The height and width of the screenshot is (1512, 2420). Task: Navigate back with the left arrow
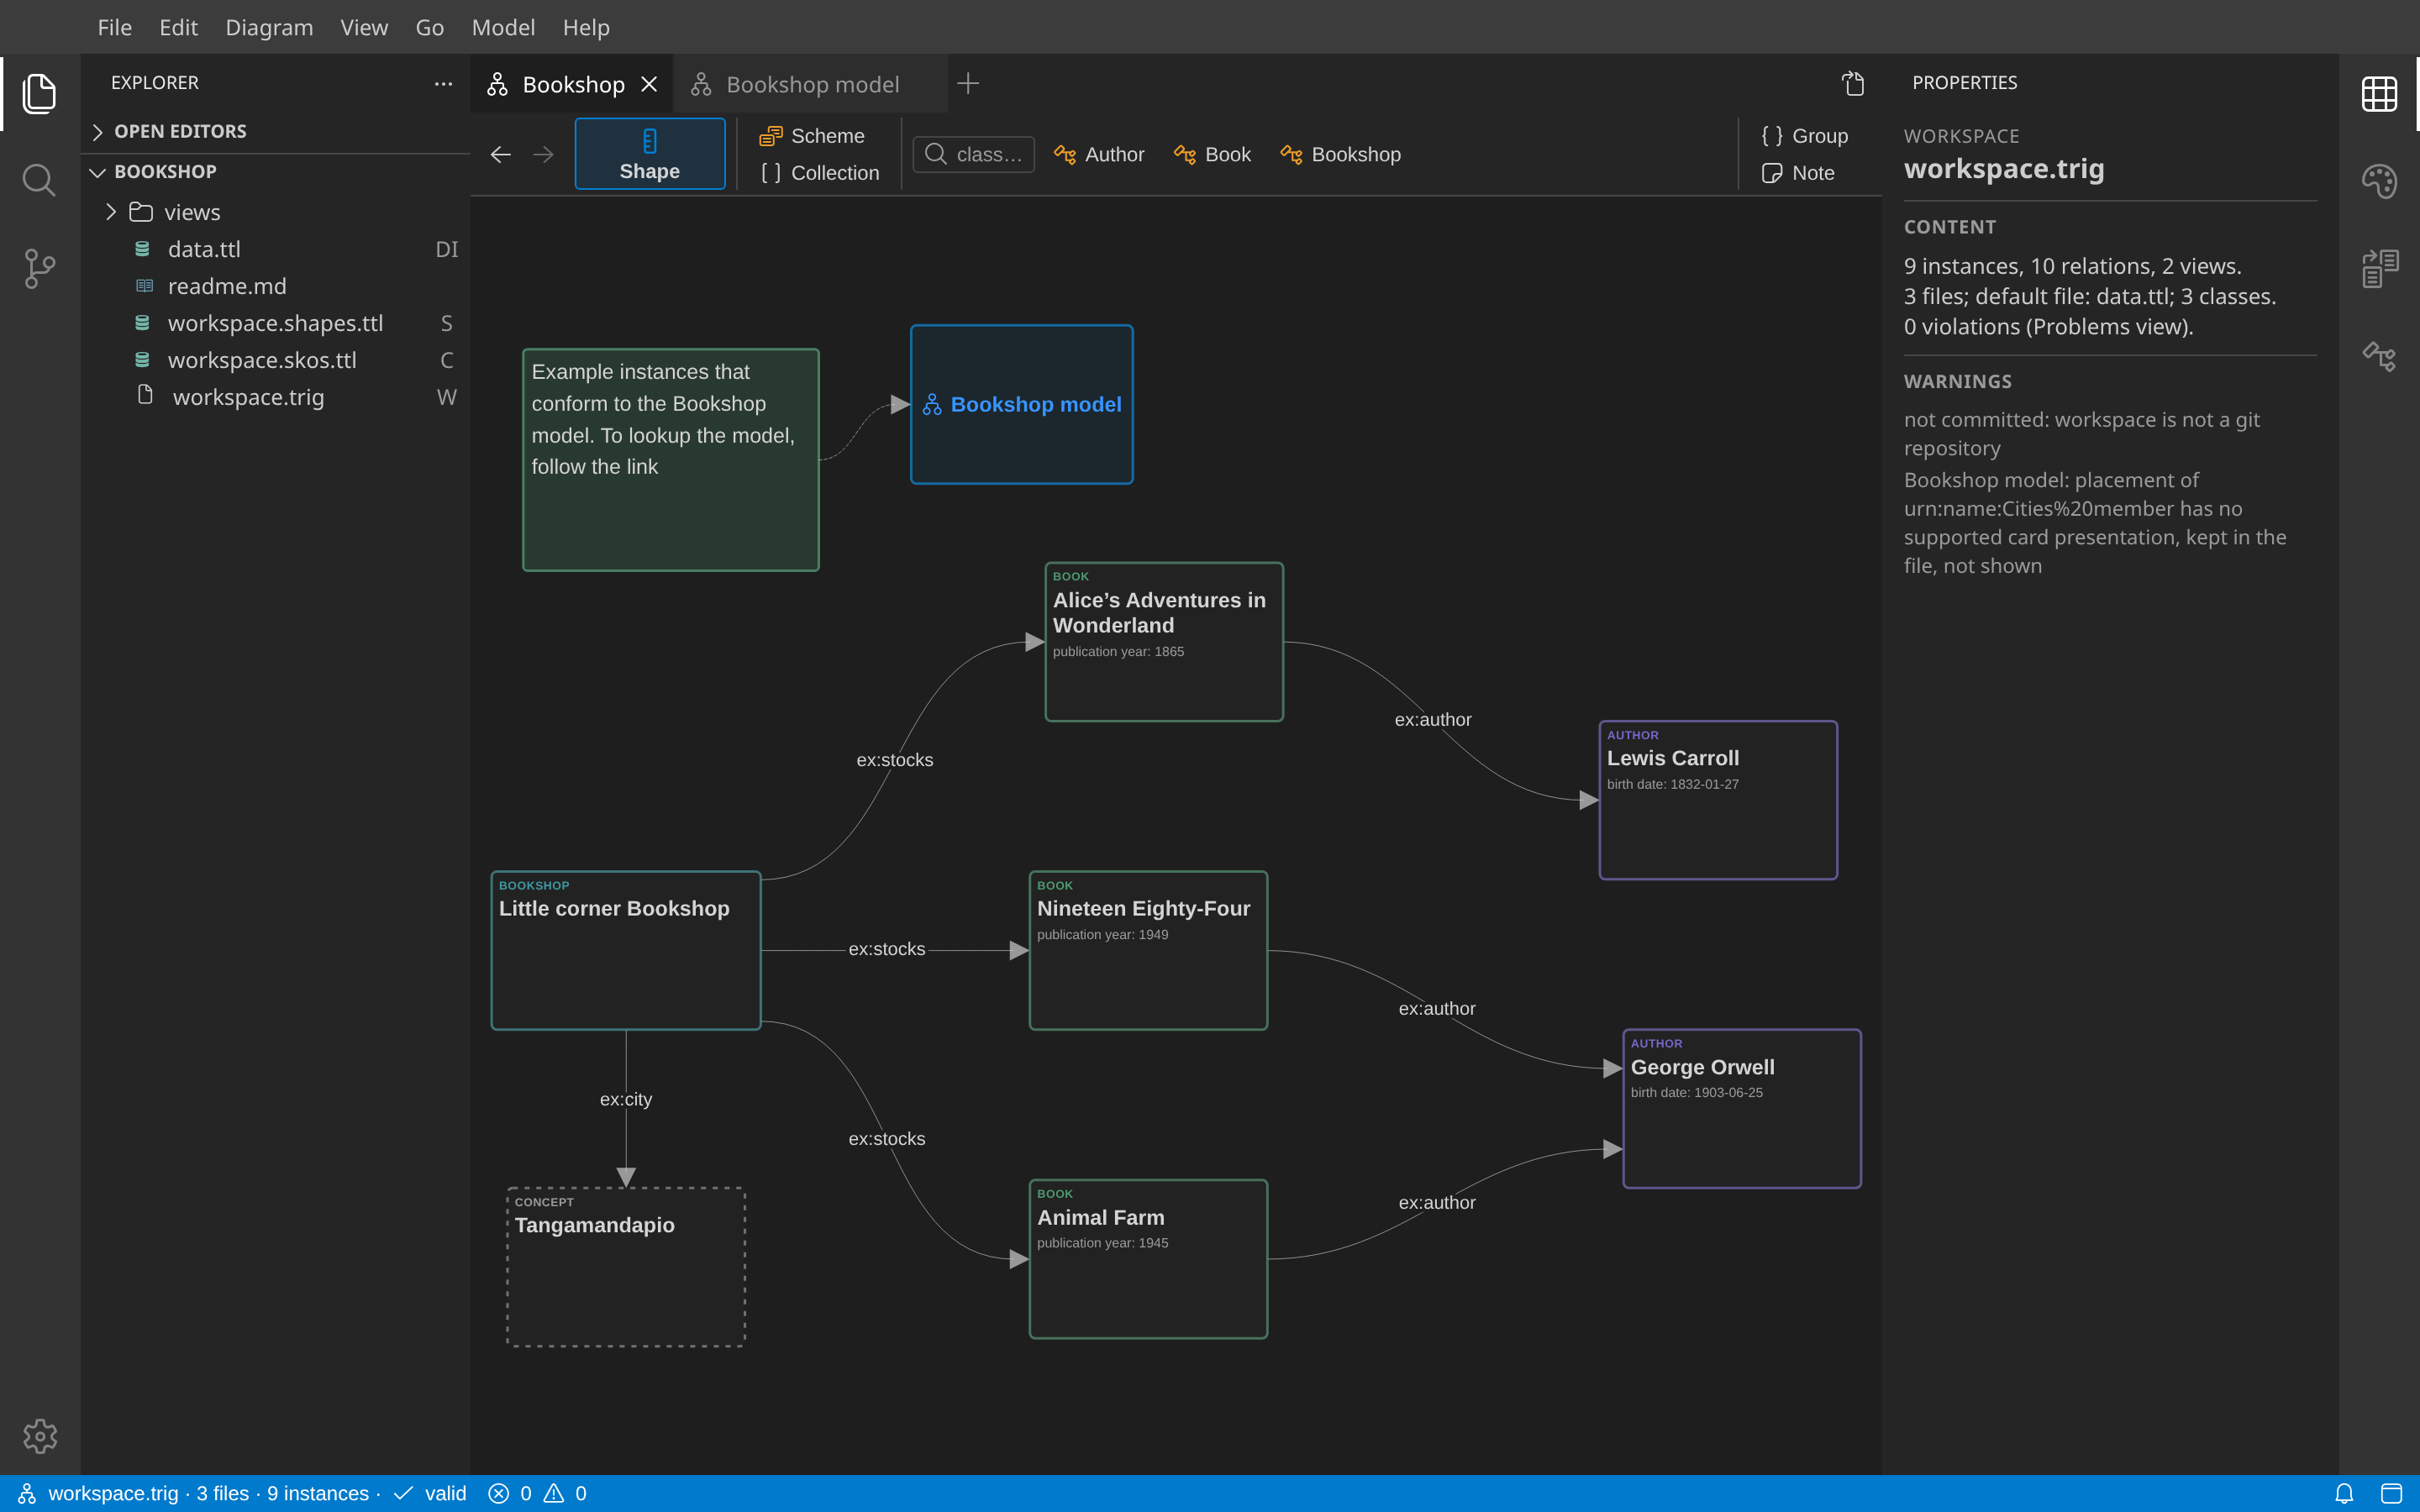pos(501,154)
